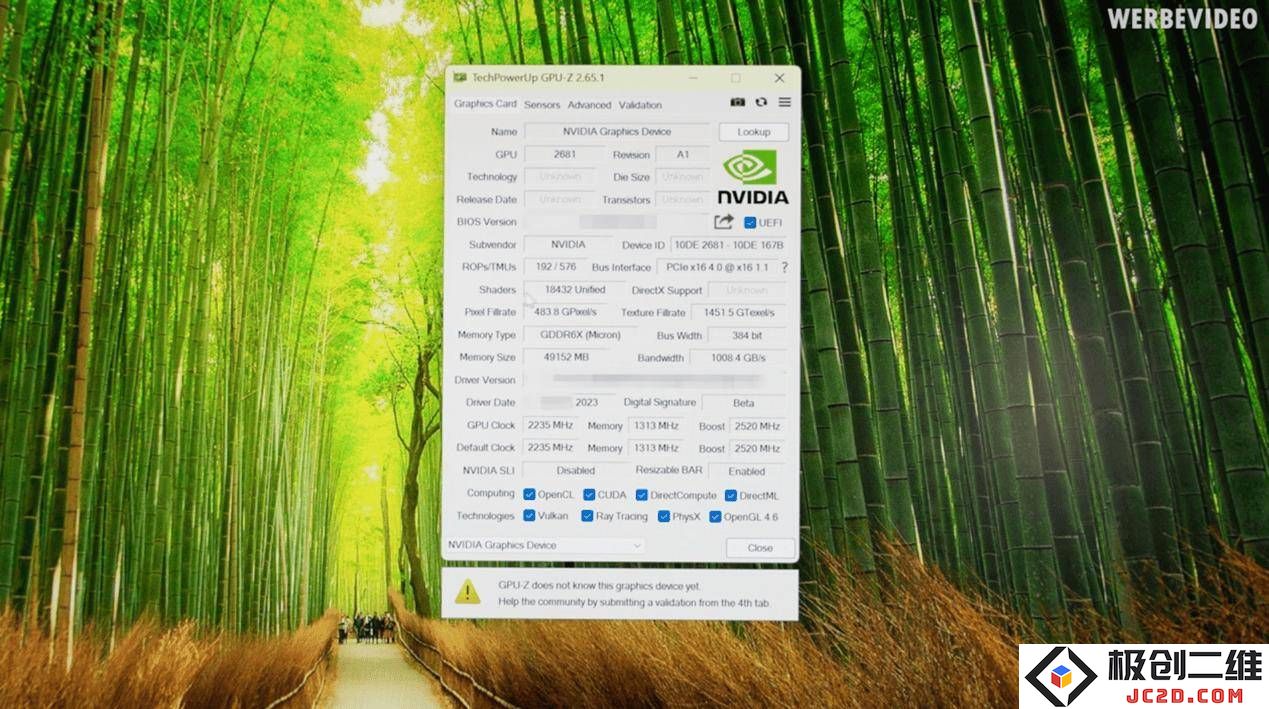Click the Memory Size value 49152 MB
The image size is (1269, 709).
[565, 357]
